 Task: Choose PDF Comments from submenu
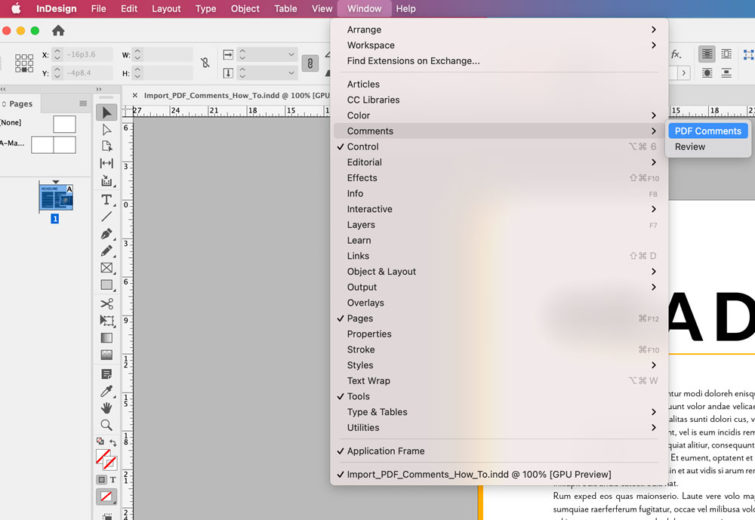tap(708, 131)
